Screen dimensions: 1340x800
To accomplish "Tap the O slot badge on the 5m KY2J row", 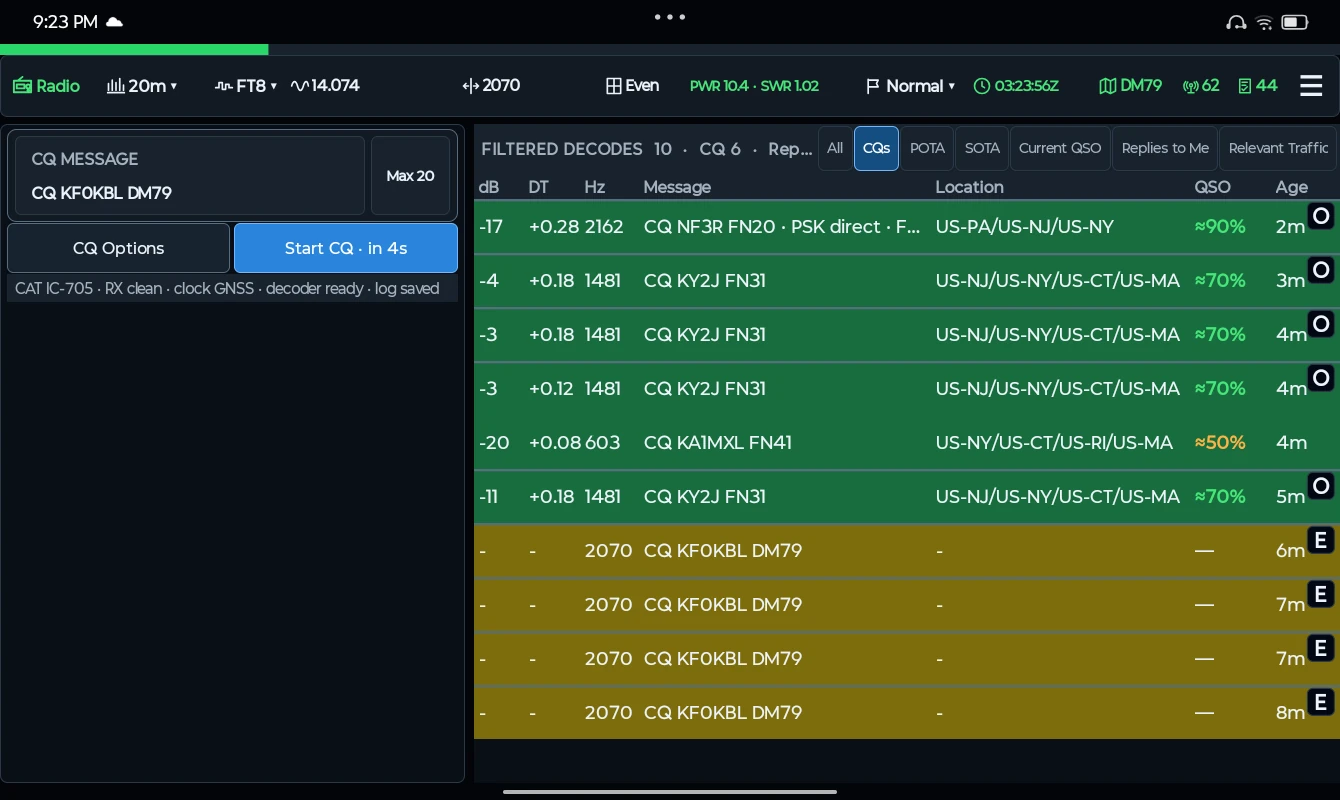I will click(x=1321, y=486).
